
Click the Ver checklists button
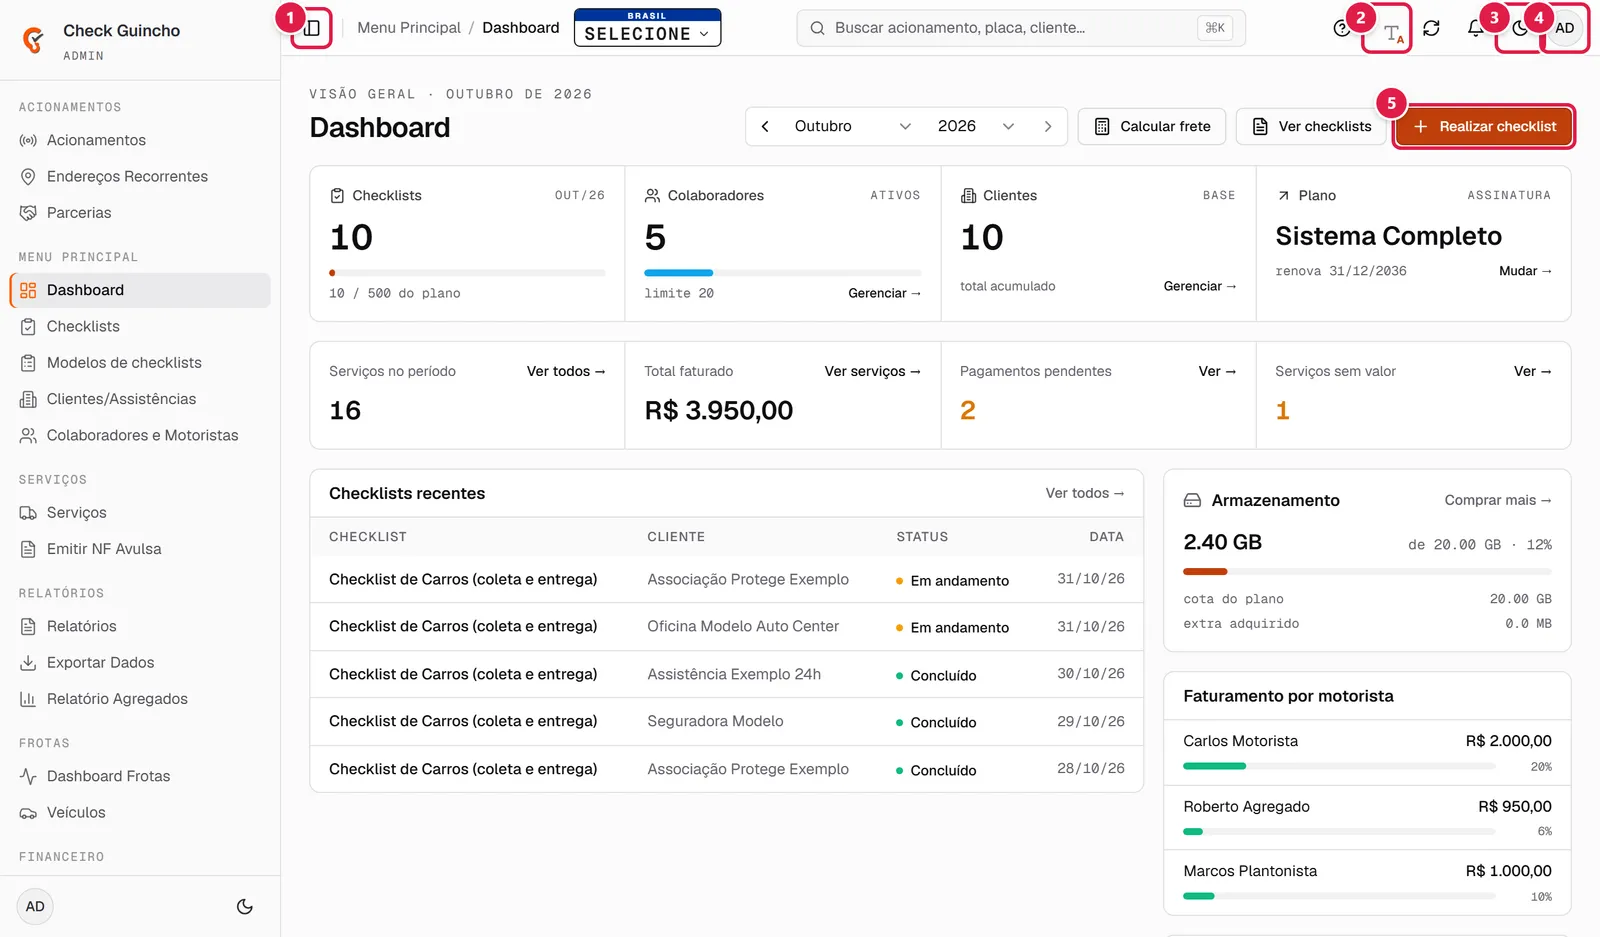tap(1312, 126)
